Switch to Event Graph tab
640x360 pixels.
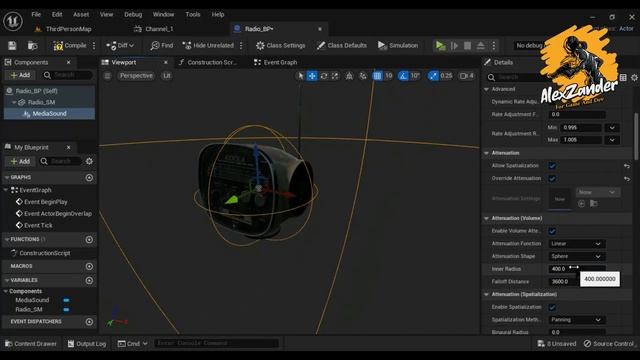[x=276, y=62]
